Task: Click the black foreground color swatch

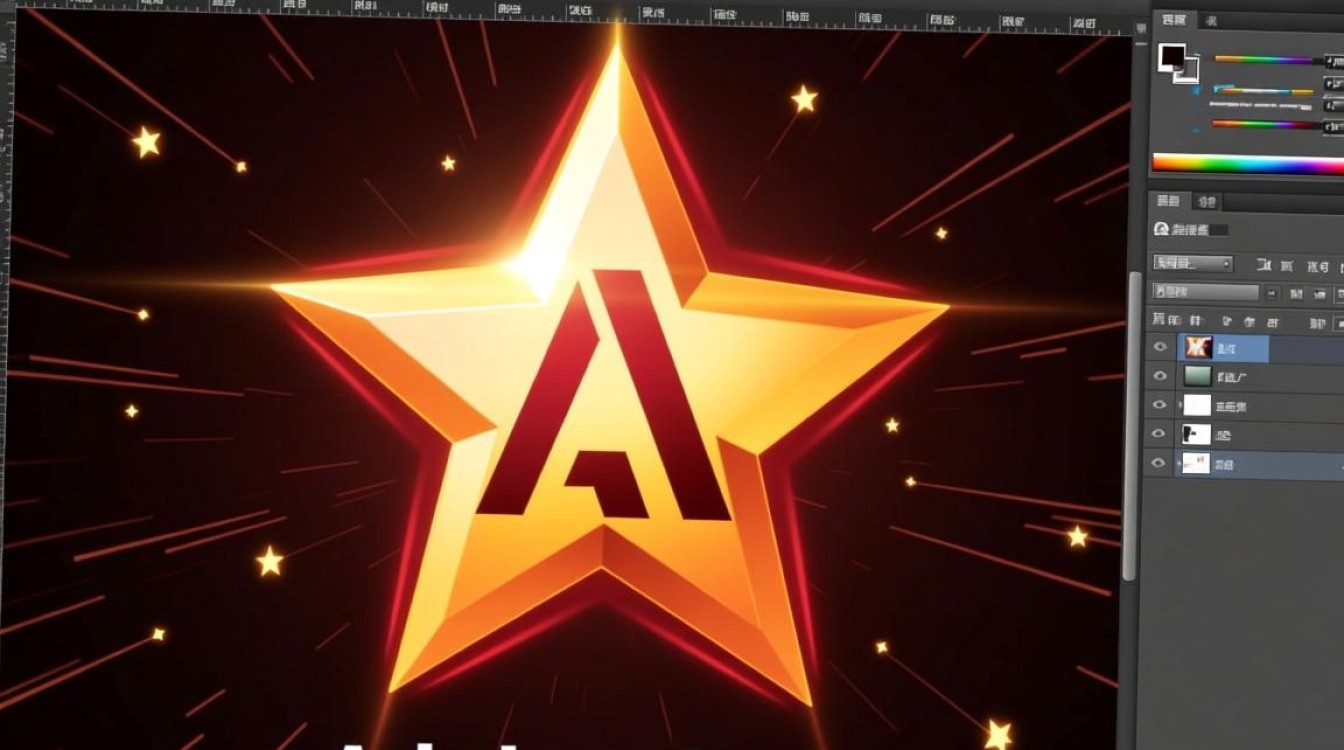Action: tap(1171, 57)
